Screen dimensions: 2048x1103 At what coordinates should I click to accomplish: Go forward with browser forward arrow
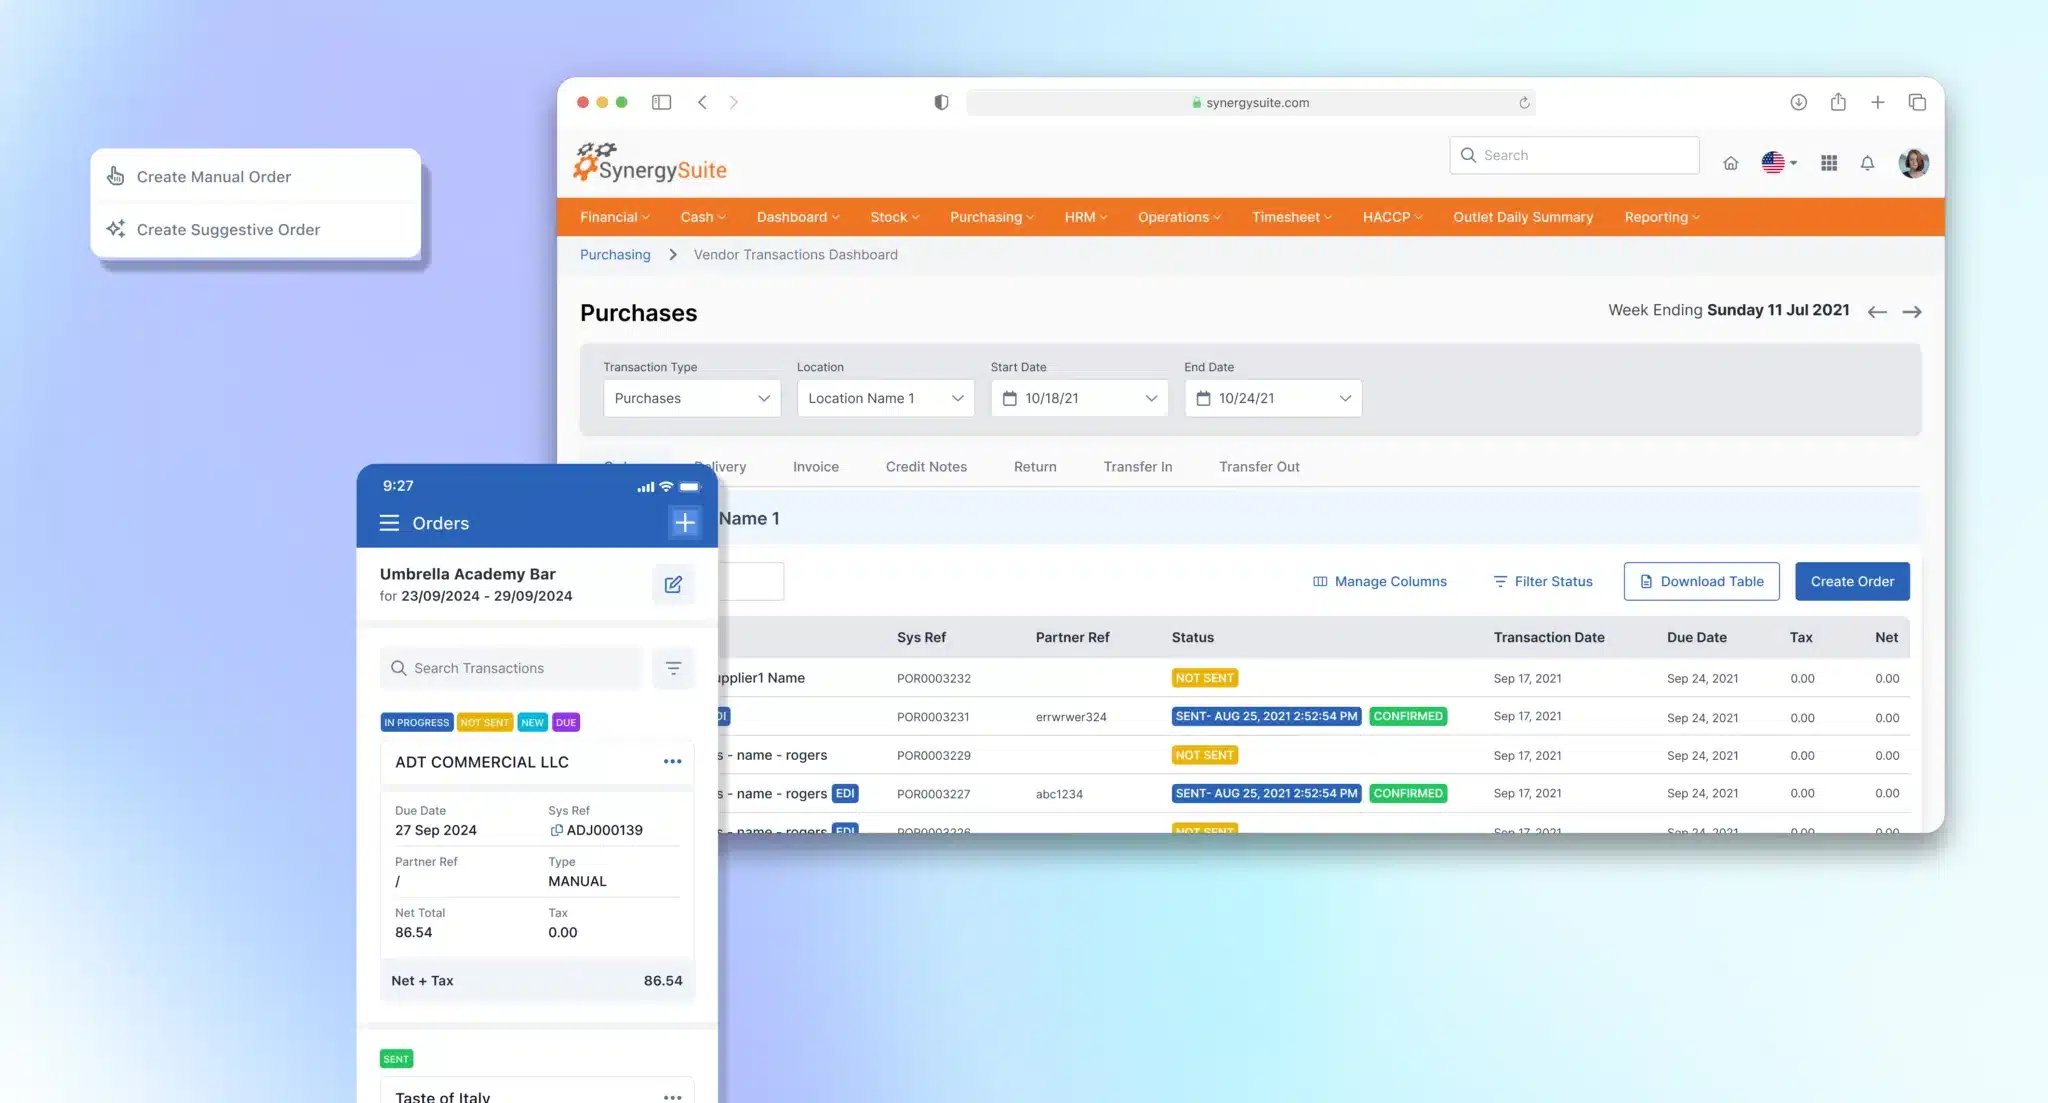point(733,102)
